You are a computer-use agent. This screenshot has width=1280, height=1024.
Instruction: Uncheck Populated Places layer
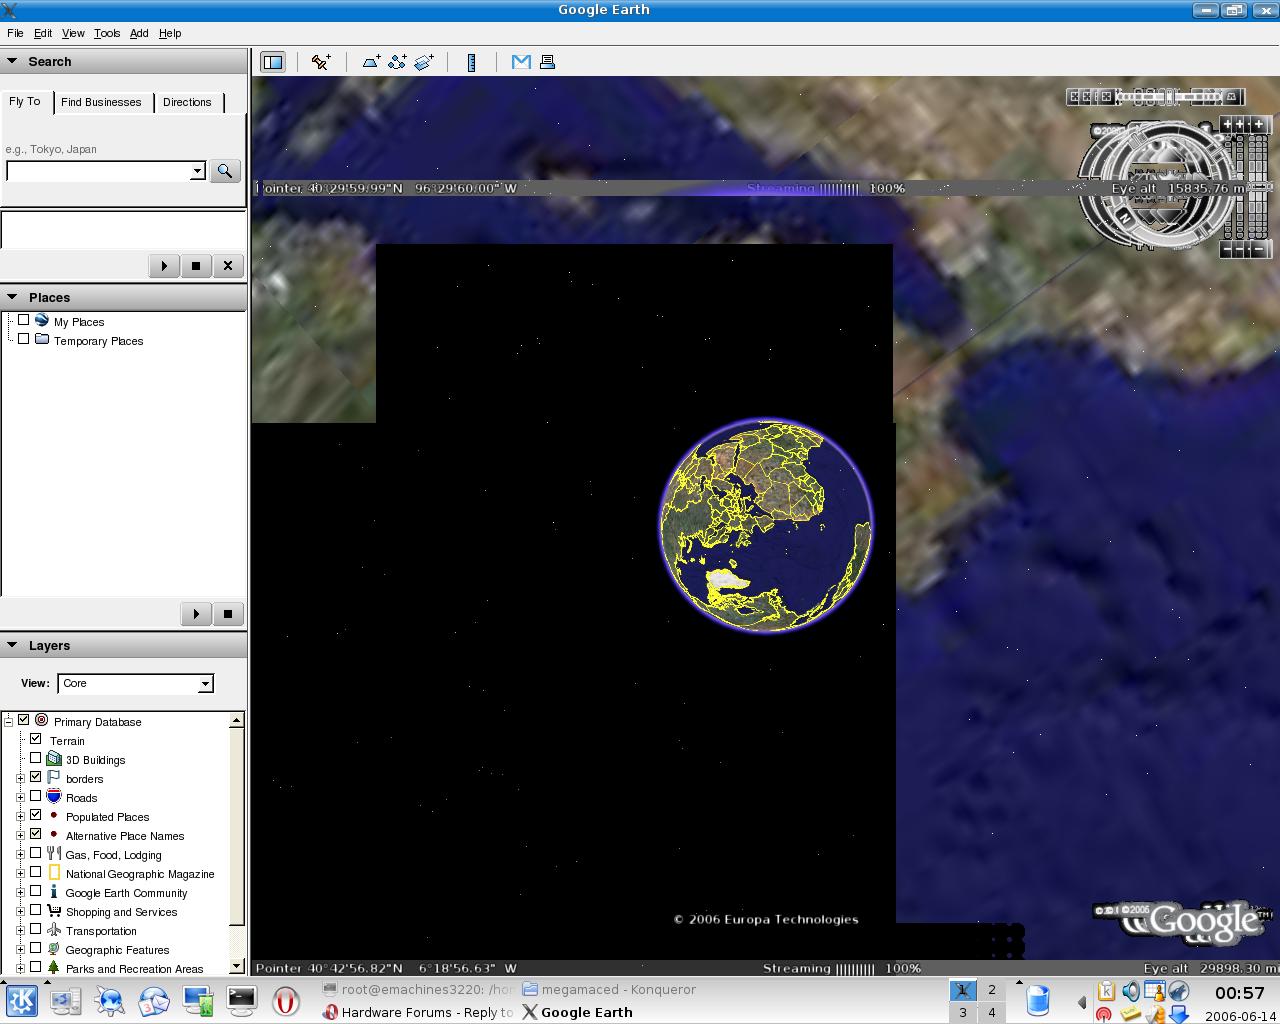point(36,815)
